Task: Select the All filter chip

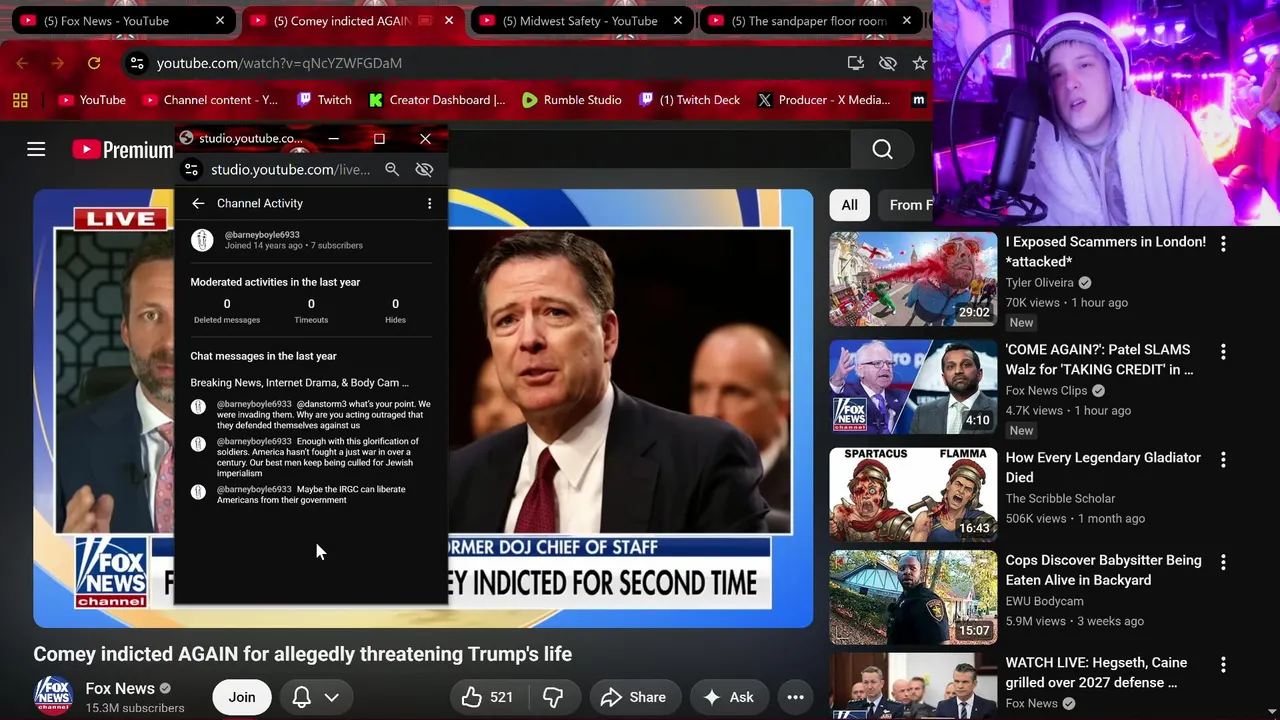Action: pos(849,205)
